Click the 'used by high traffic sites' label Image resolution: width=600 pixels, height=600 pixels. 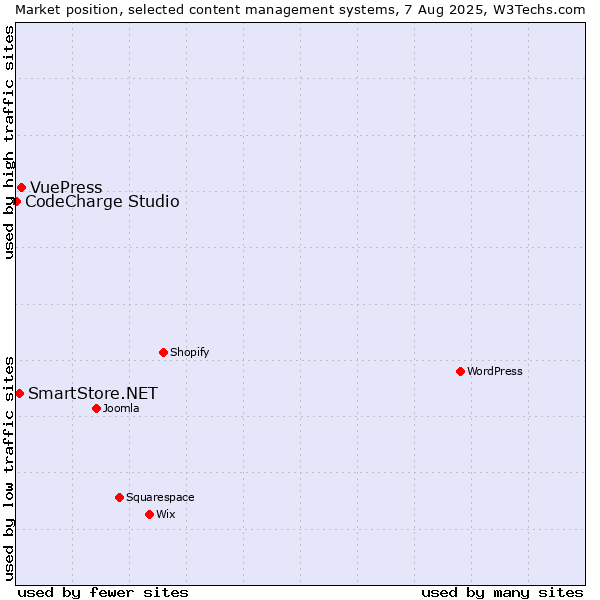[x=8, y=142]
